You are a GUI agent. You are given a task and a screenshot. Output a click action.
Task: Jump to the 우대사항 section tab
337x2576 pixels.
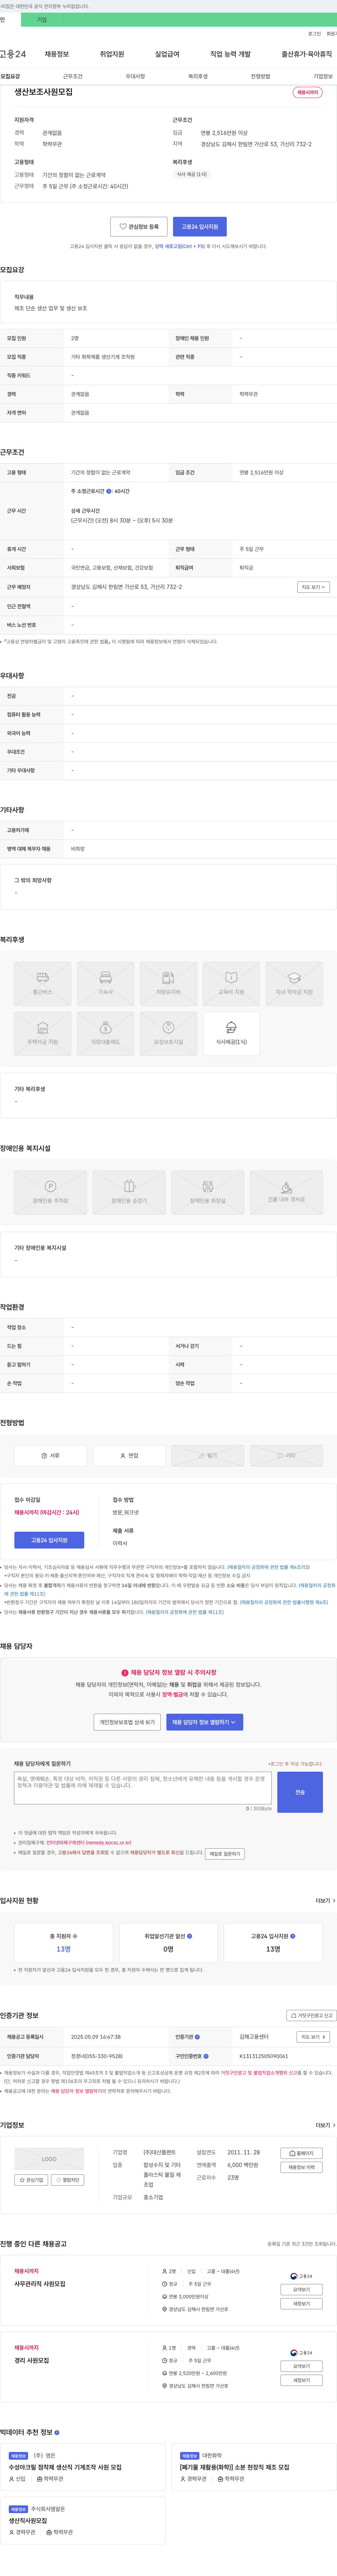point(135,76)
